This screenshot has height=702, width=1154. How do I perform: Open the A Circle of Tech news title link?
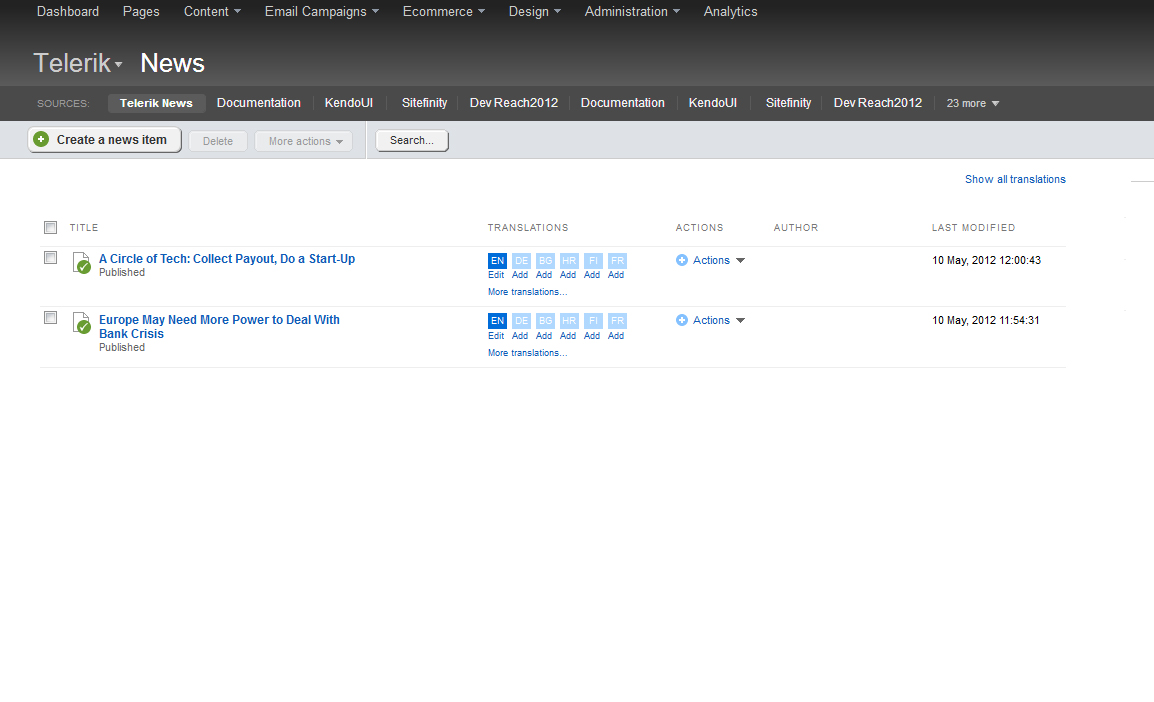[x=227, y=259]
